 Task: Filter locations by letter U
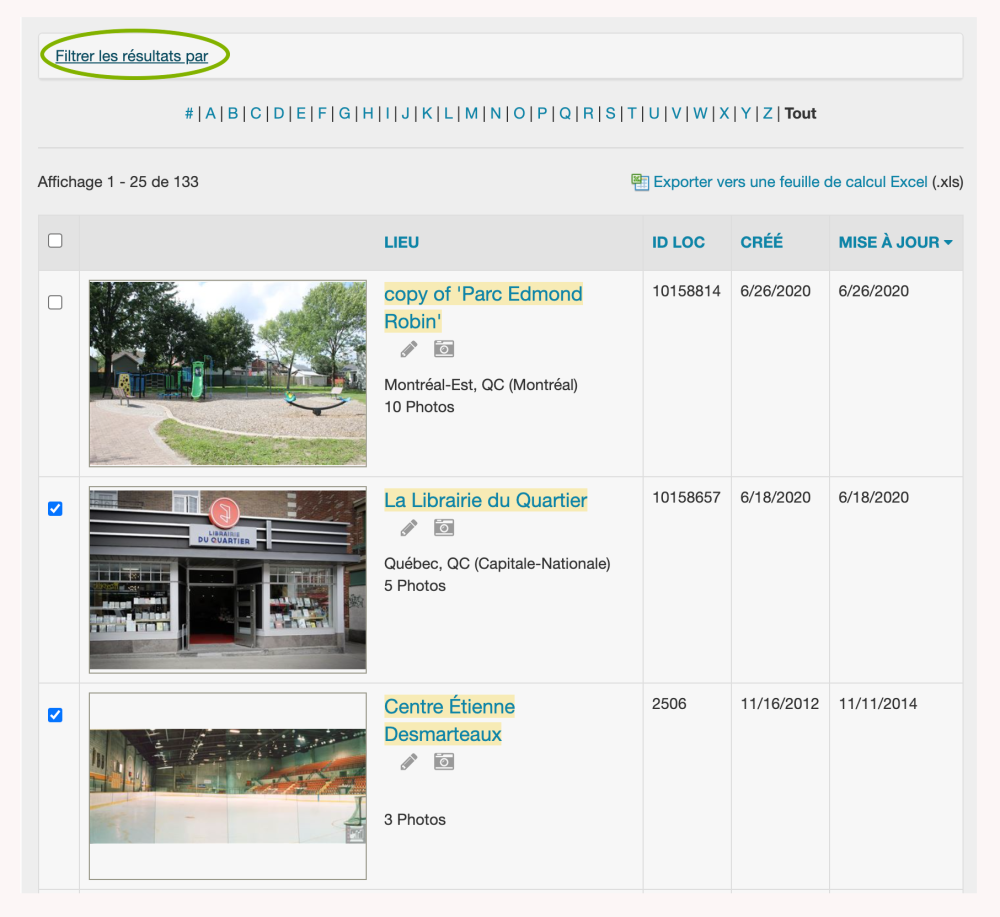pyautogui.click(x=654, y=114)
